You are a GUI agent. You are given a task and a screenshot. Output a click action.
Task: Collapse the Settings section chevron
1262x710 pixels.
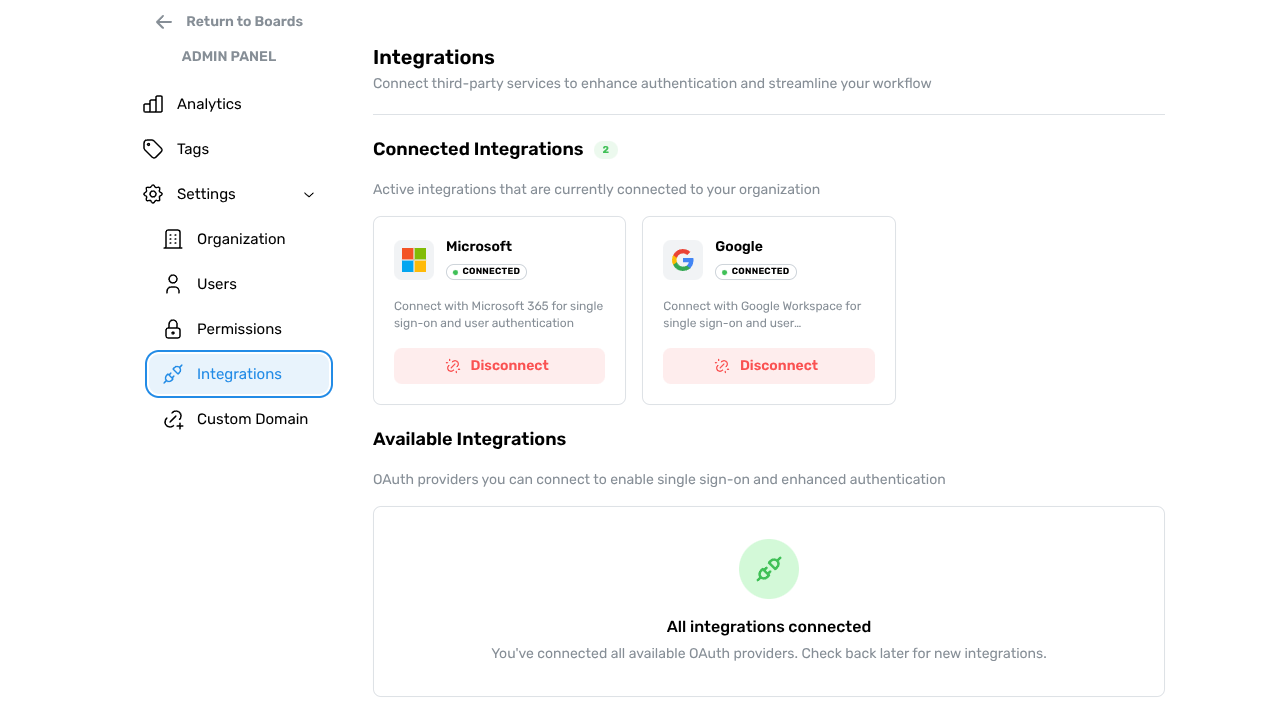[309, 195]
